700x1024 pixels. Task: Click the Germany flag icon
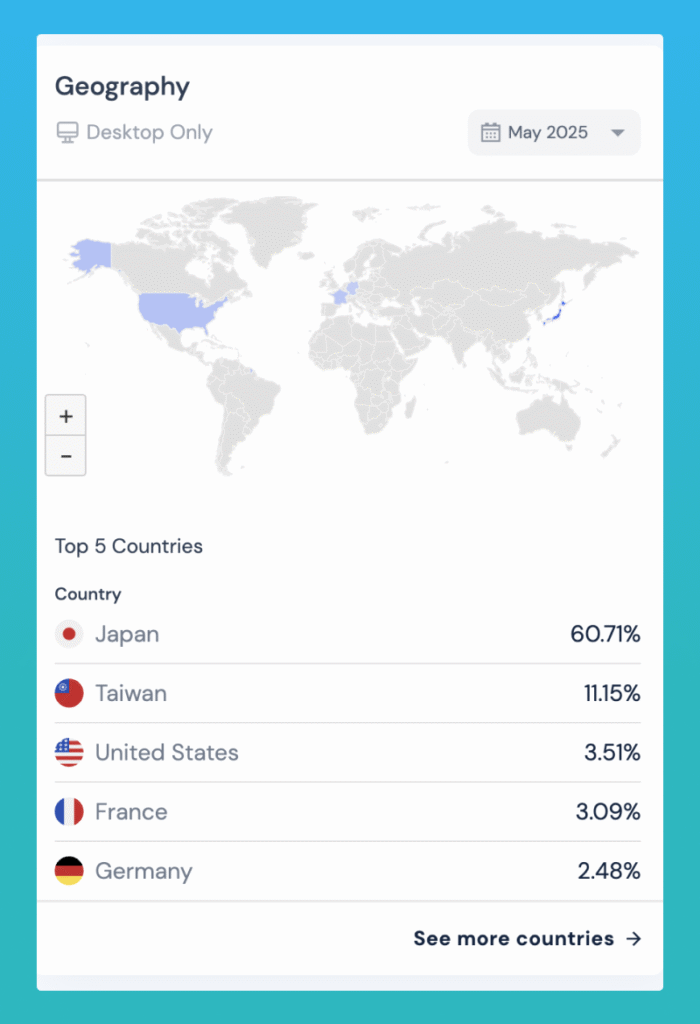[x=69, y=871]
